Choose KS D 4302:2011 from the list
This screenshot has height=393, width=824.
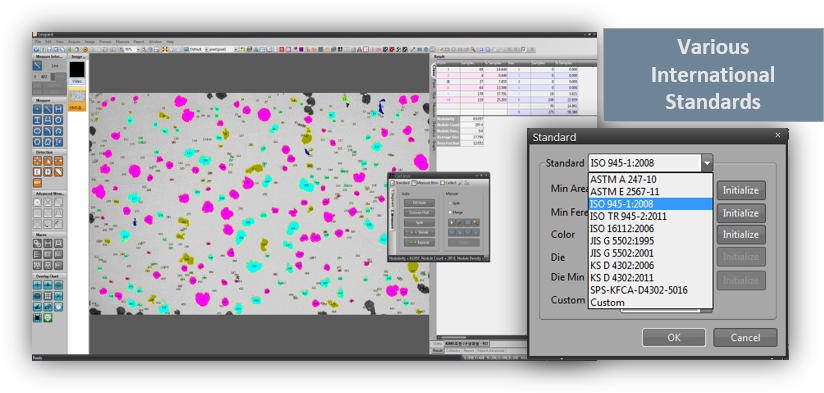650,277
